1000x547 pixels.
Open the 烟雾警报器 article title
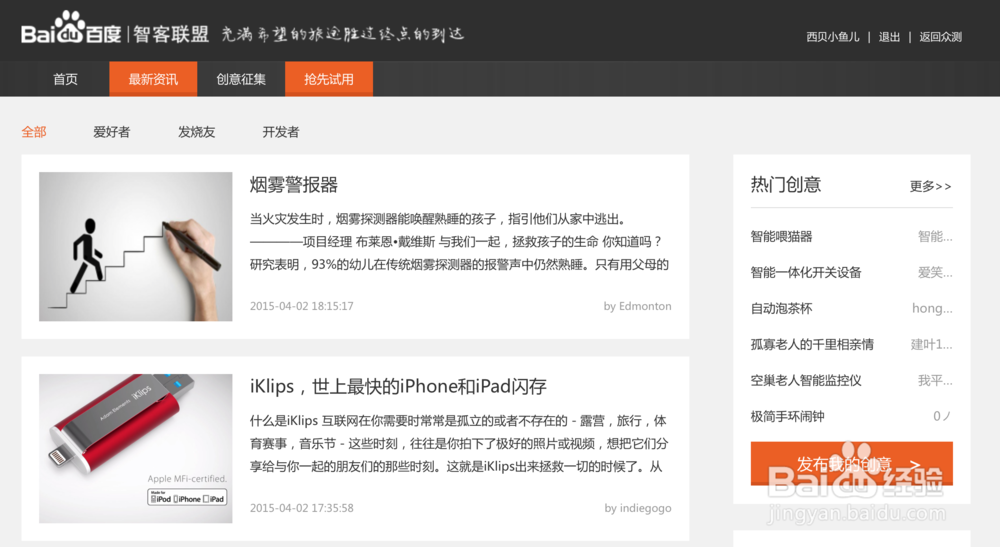293,185
